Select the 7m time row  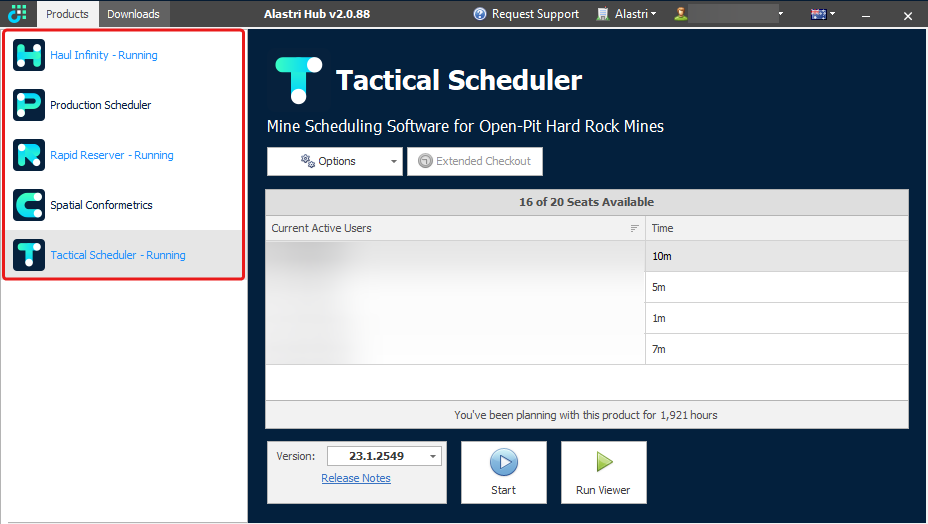click(776, 349)
